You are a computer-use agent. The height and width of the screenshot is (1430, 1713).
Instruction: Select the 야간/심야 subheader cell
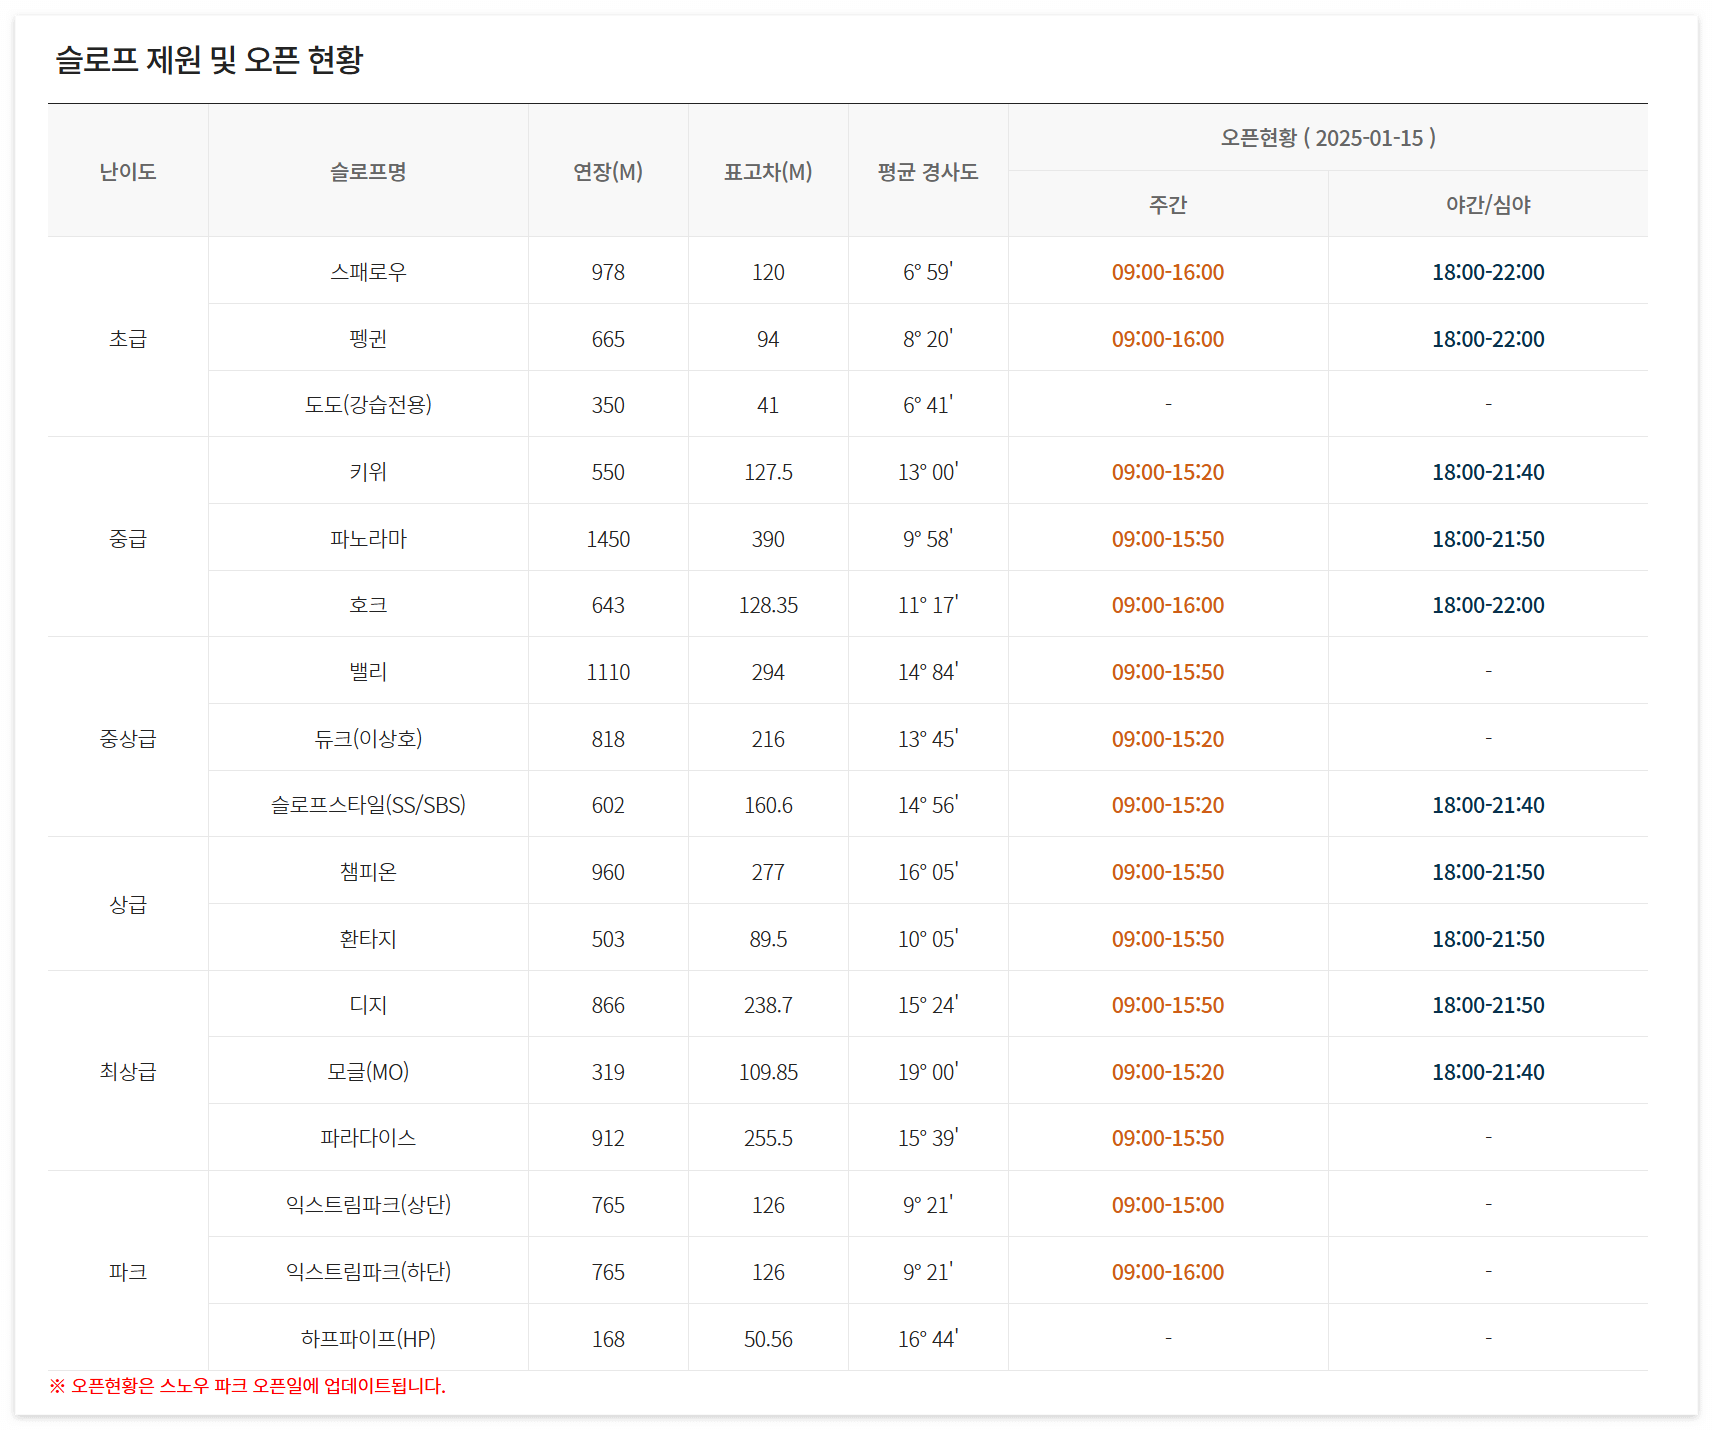click(1487, 205)
